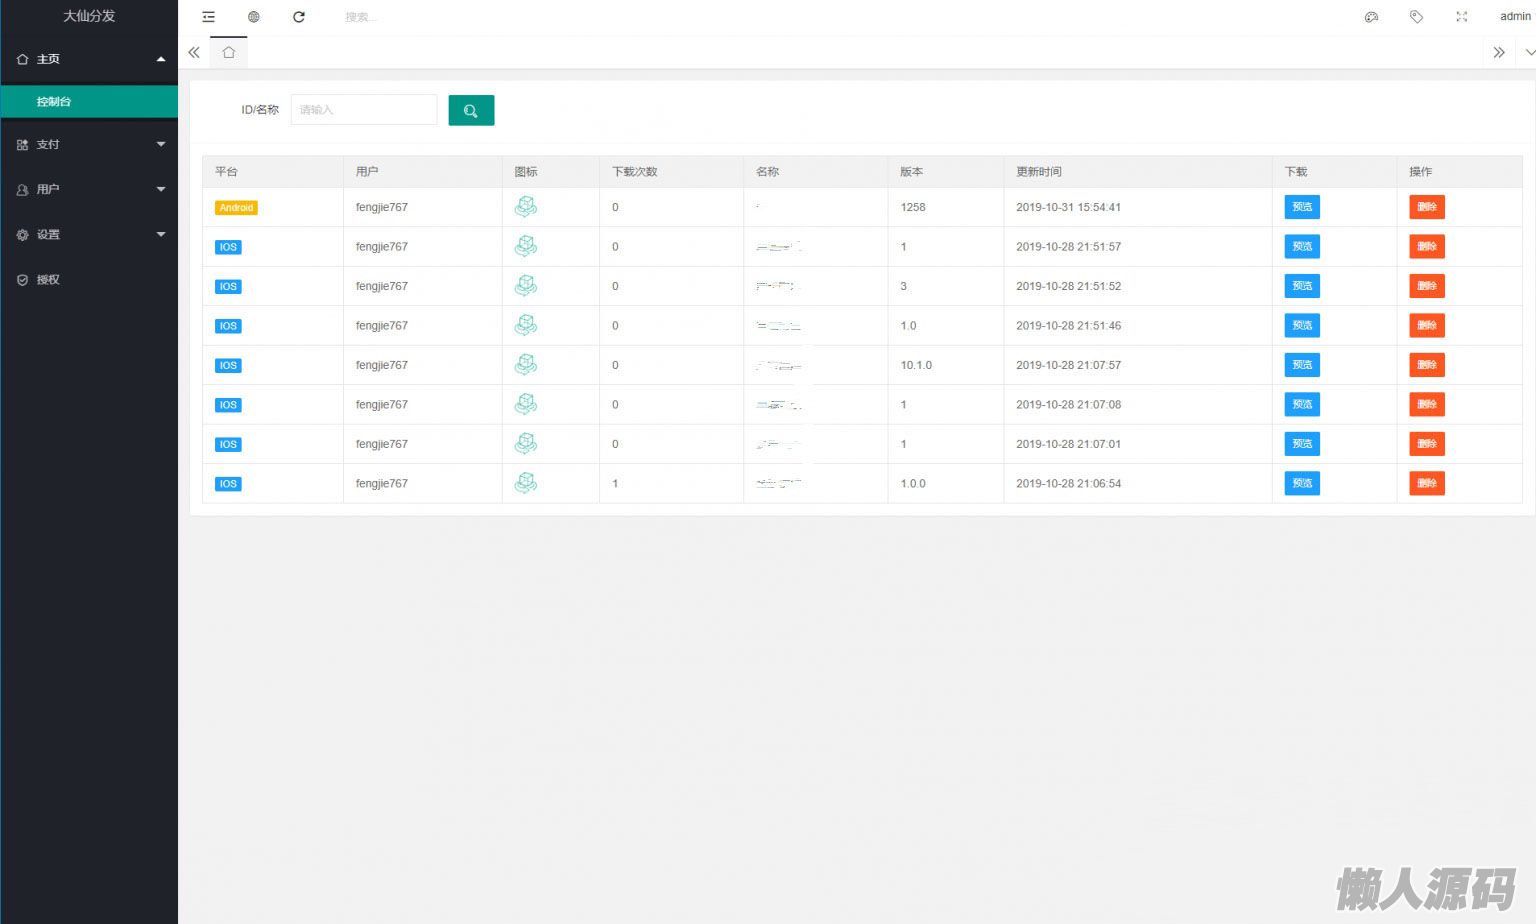This screenshot has width=1536, height=924.
Task: Click the refresh icon in top bar
Action: tap(299, 17)
